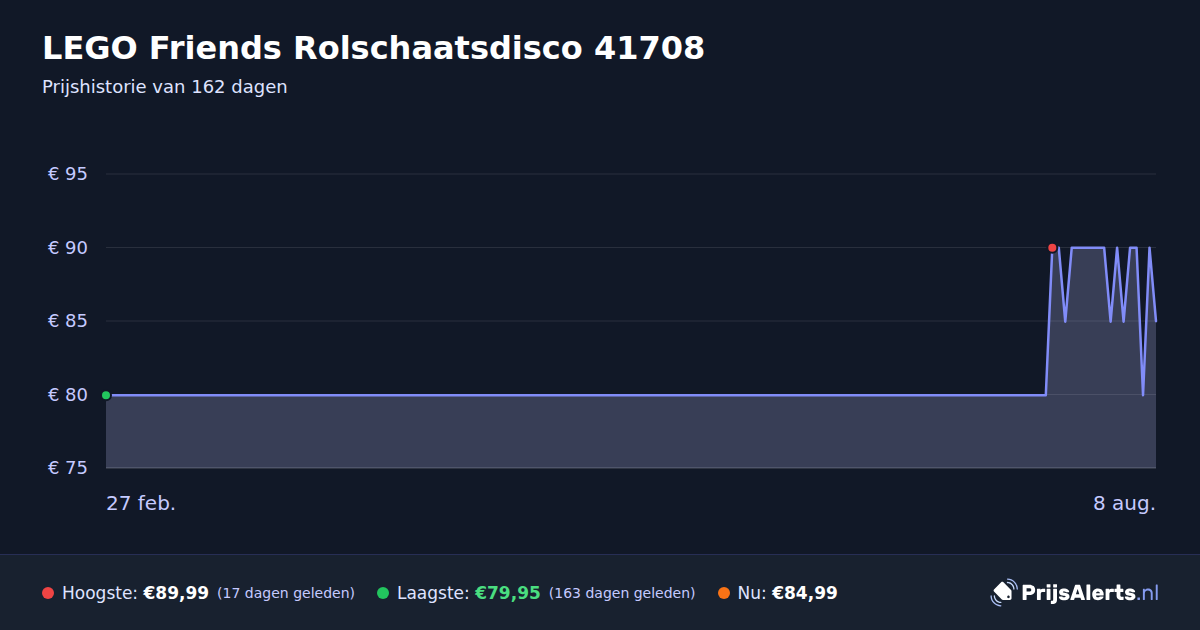Image resolution: width=1200 pixels, height=630 pixels.
Task: Click the 163 dagen geleden note
Action: pos(622,594)
